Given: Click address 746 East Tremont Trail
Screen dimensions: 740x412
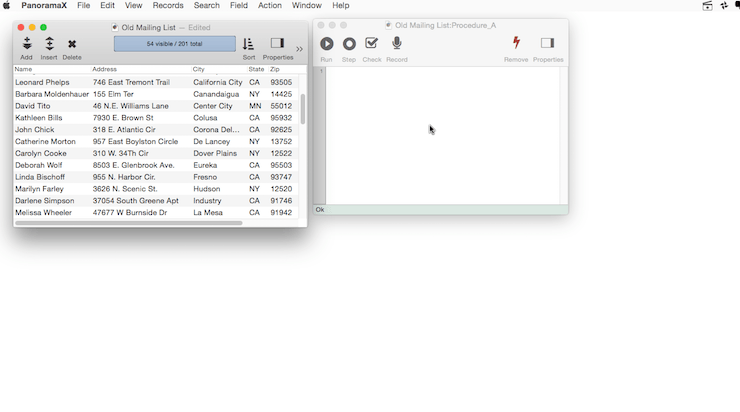Looking at the screenshot, I should [x=131, y=82].
